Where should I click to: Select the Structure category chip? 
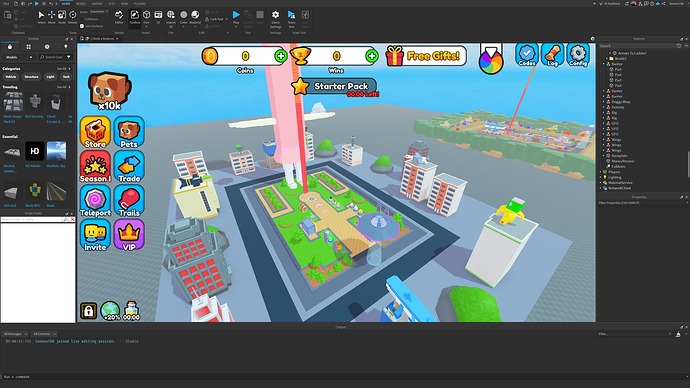coord(31,77)
